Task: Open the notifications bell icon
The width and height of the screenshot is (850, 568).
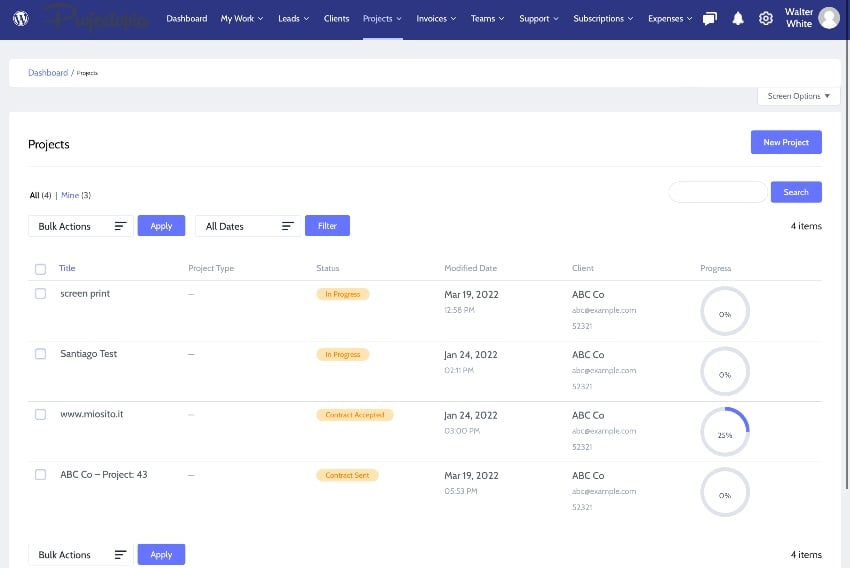Action: point(738,19)
